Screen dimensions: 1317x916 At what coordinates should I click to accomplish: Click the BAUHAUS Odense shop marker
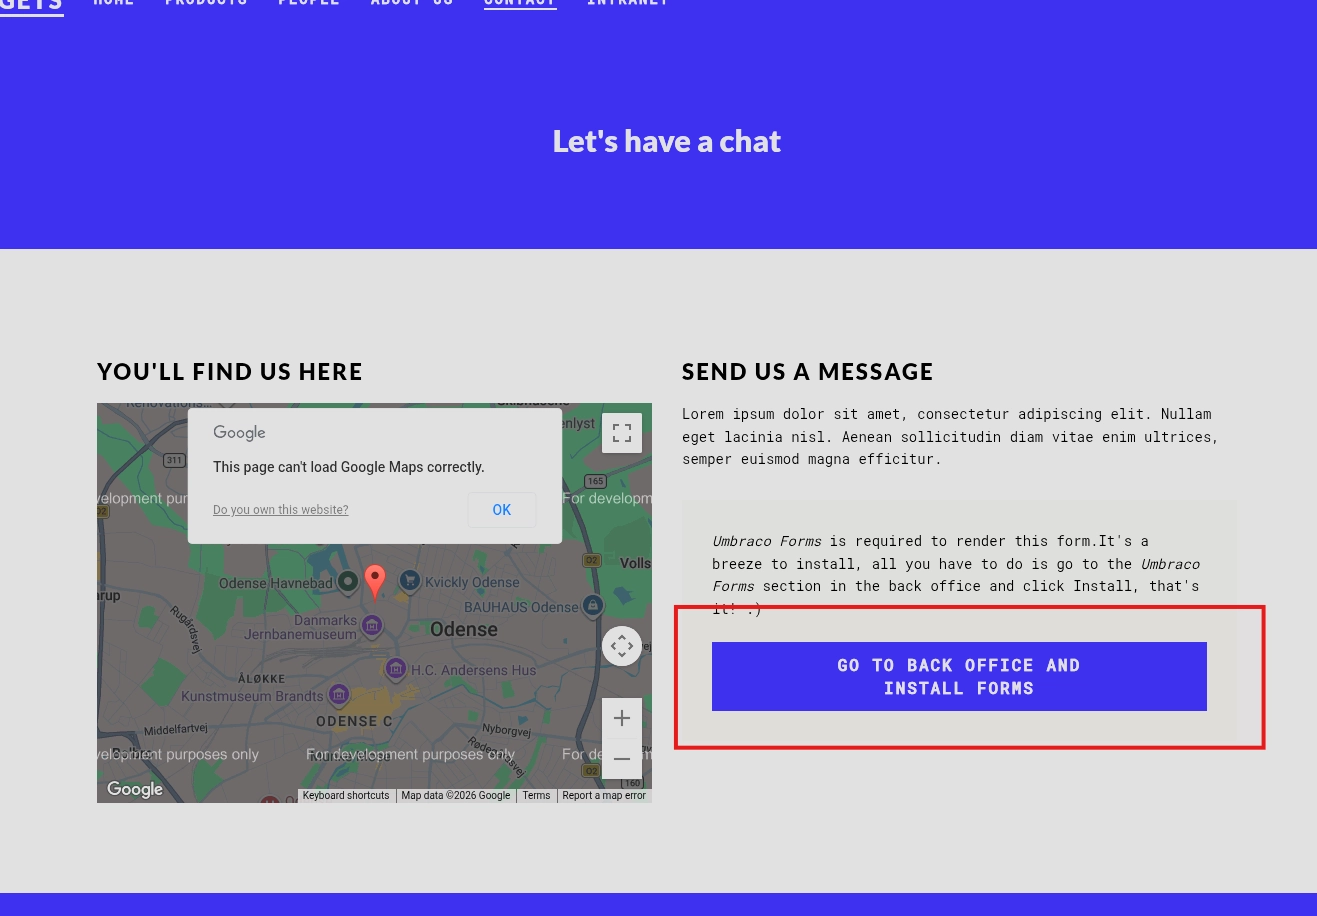(x=593, y=605)
